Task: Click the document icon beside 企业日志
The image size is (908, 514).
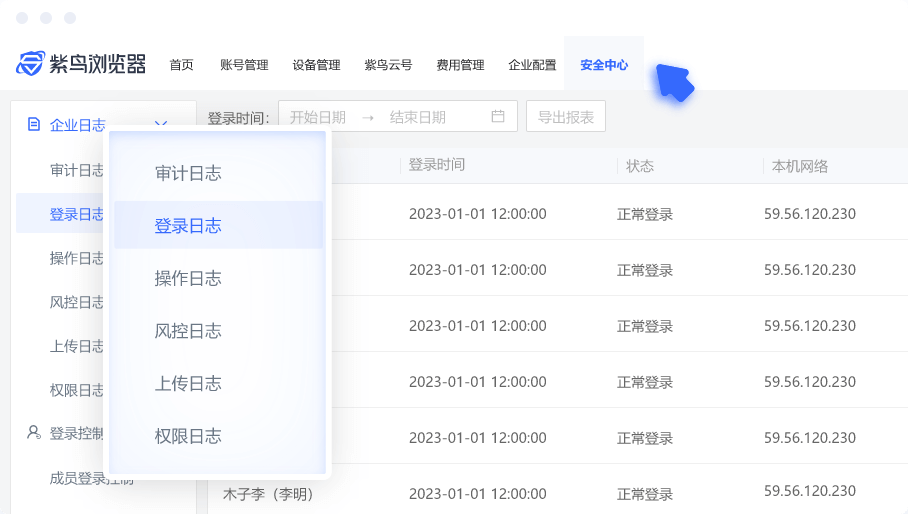Action: coord(34,125)
